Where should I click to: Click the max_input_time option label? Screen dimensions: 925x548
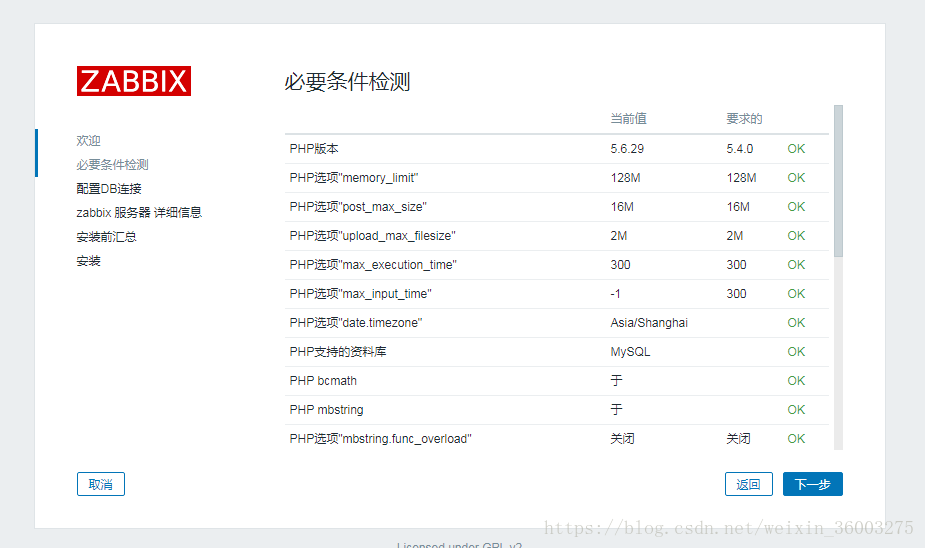[360, 293]
